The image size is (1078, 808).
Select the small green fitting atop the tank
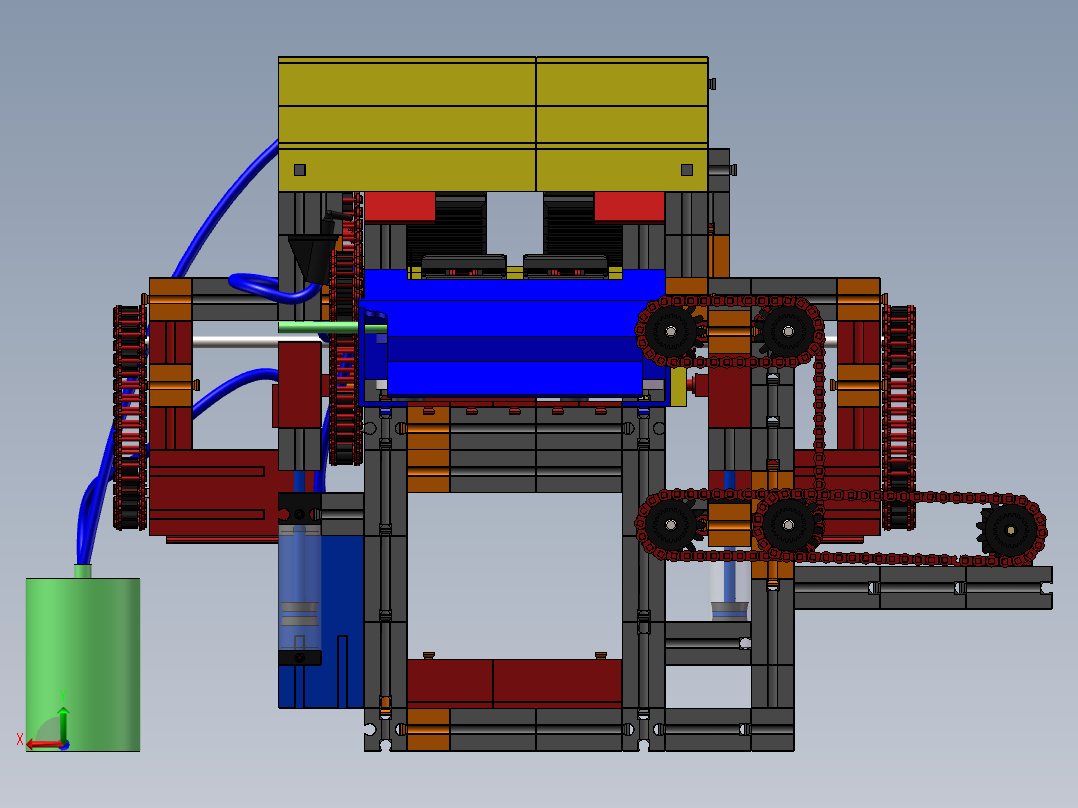pos(82,571)
